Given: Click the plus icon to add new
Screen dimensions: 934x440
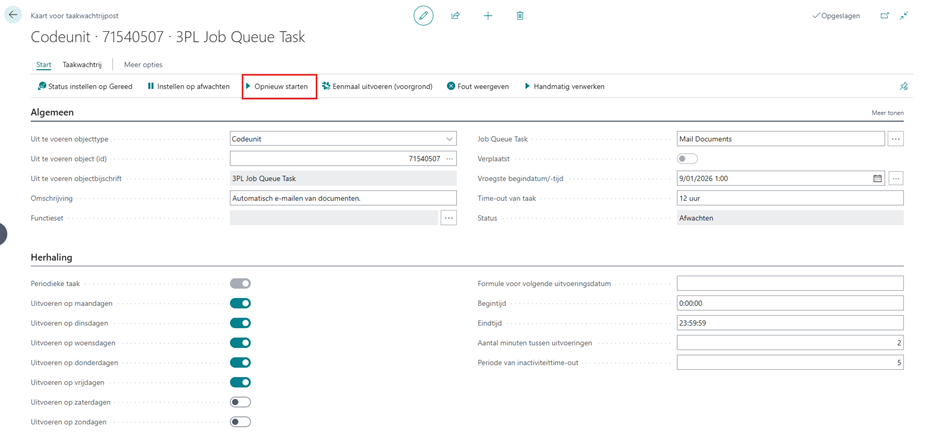Looking at the screenshot, I should (488, 16).
